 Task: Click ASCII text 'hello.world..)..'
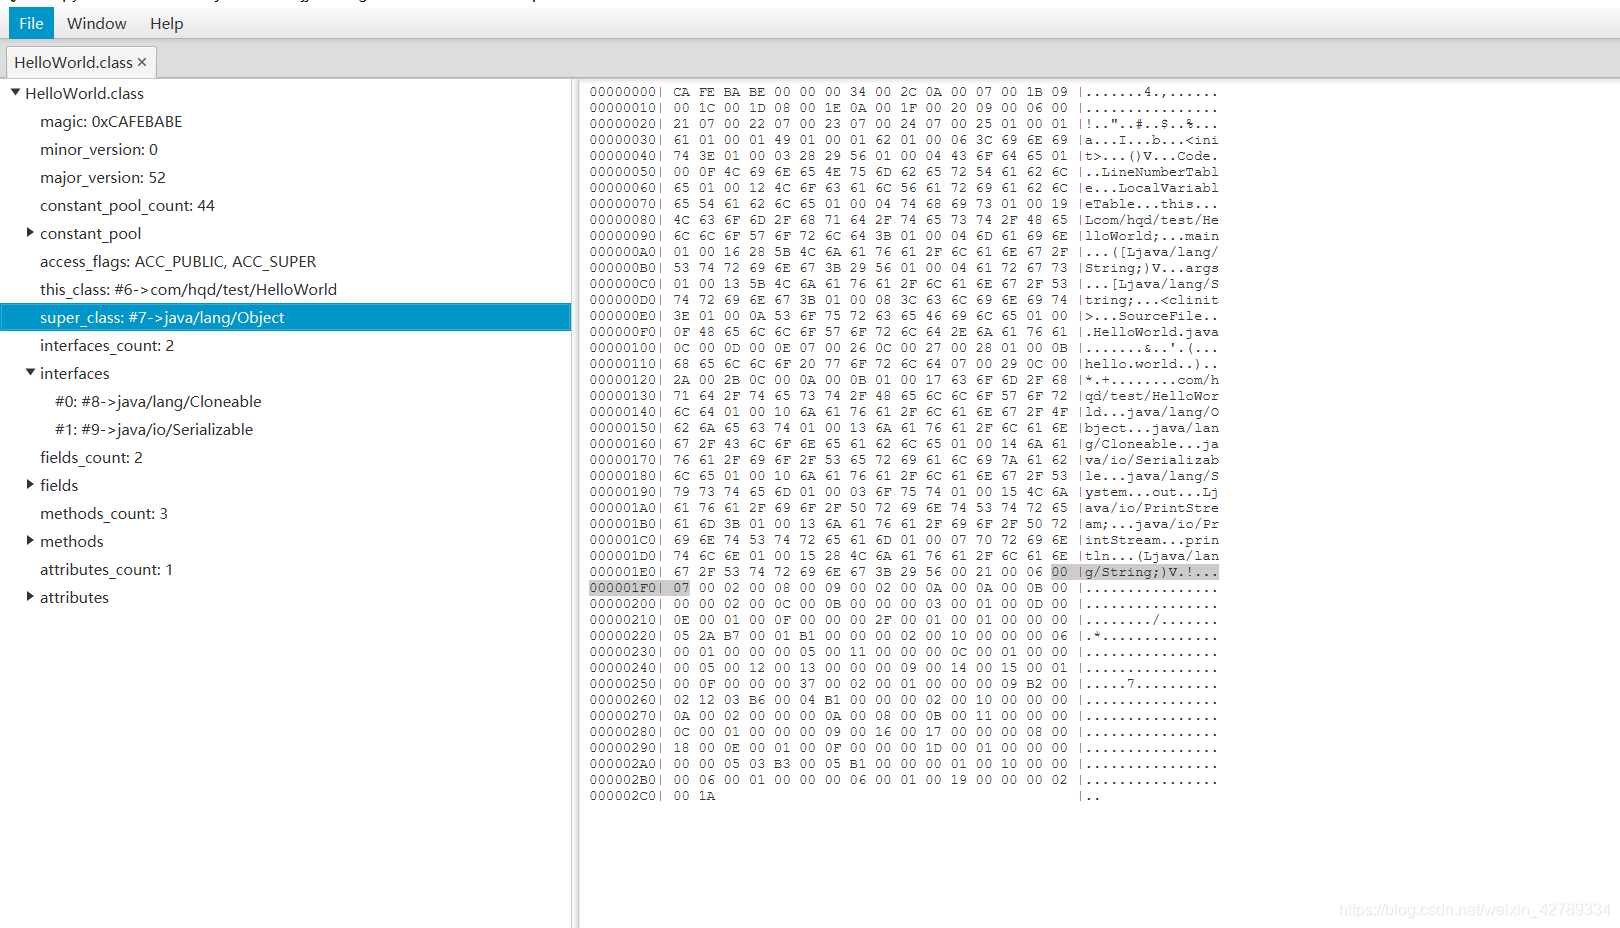point(1152,364)
